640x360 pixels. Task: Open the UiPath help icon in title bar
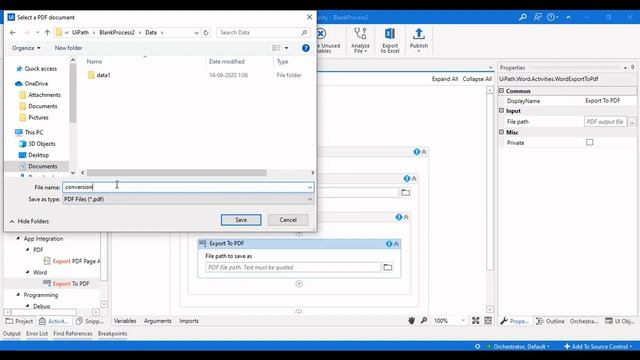[552, 17]
